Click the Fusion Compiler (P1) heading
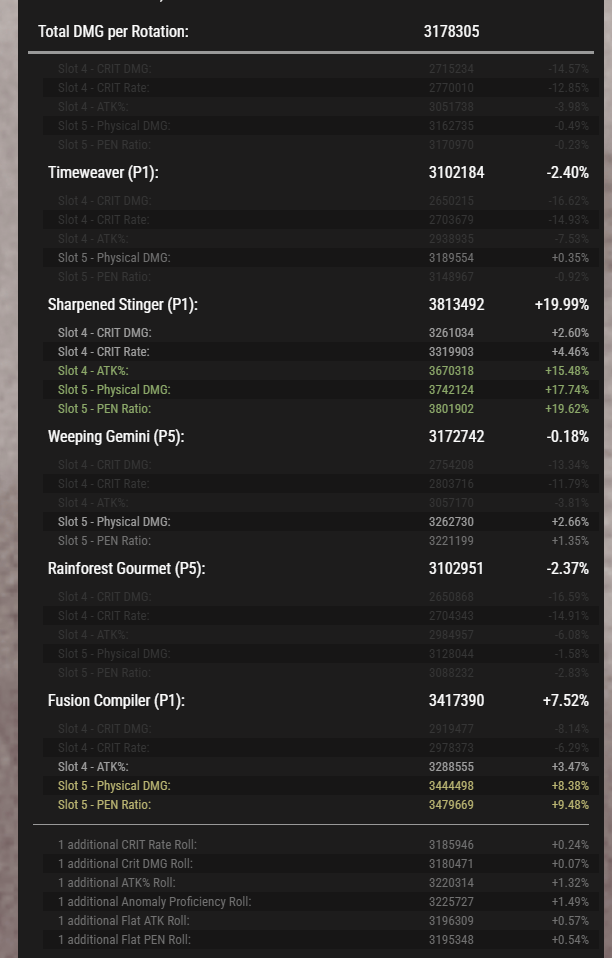This screenshot has height=958, width=612. tap(116, 700)
